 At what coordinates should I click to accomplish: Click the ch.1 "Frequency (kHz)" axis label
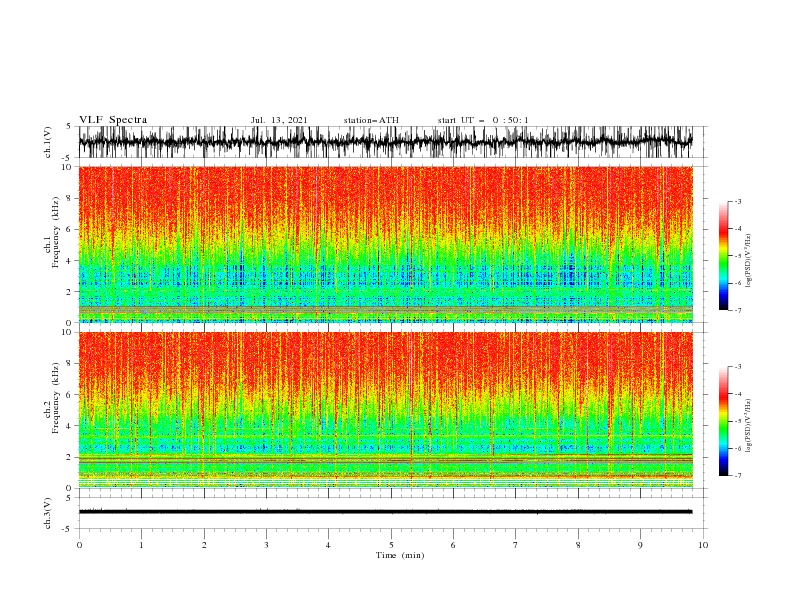coord(56,233)
